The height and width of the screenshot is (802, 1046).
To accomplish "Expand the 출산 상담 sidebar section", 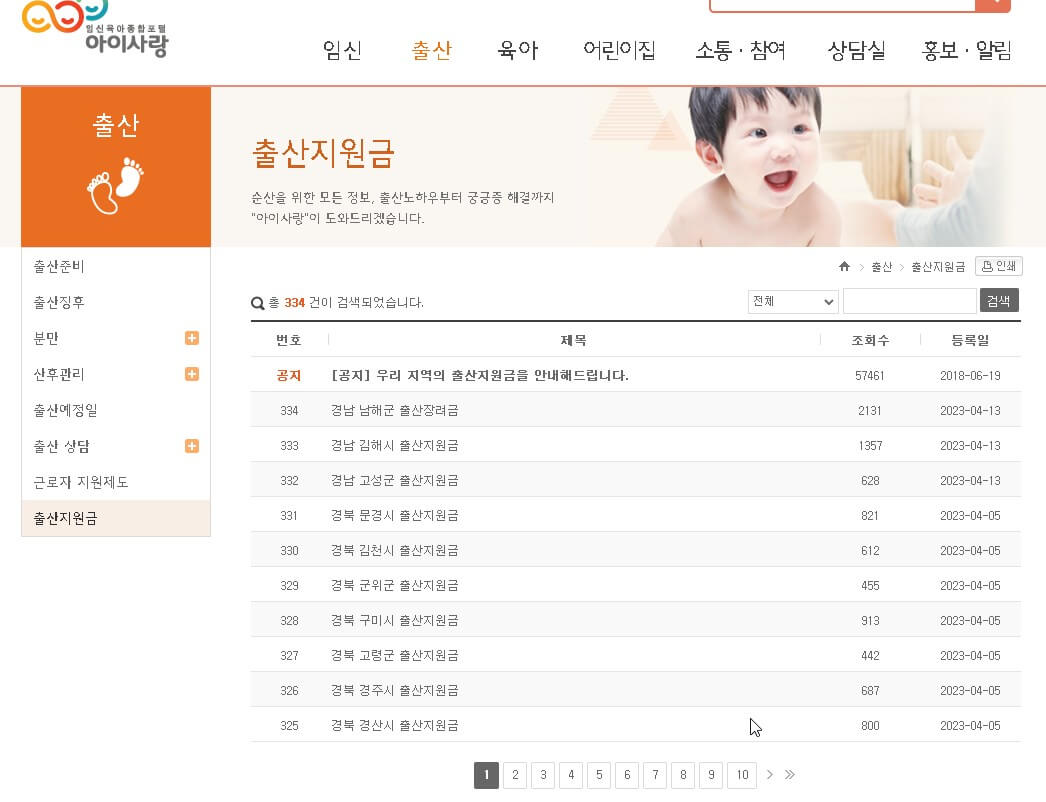I will pos(191,446).
